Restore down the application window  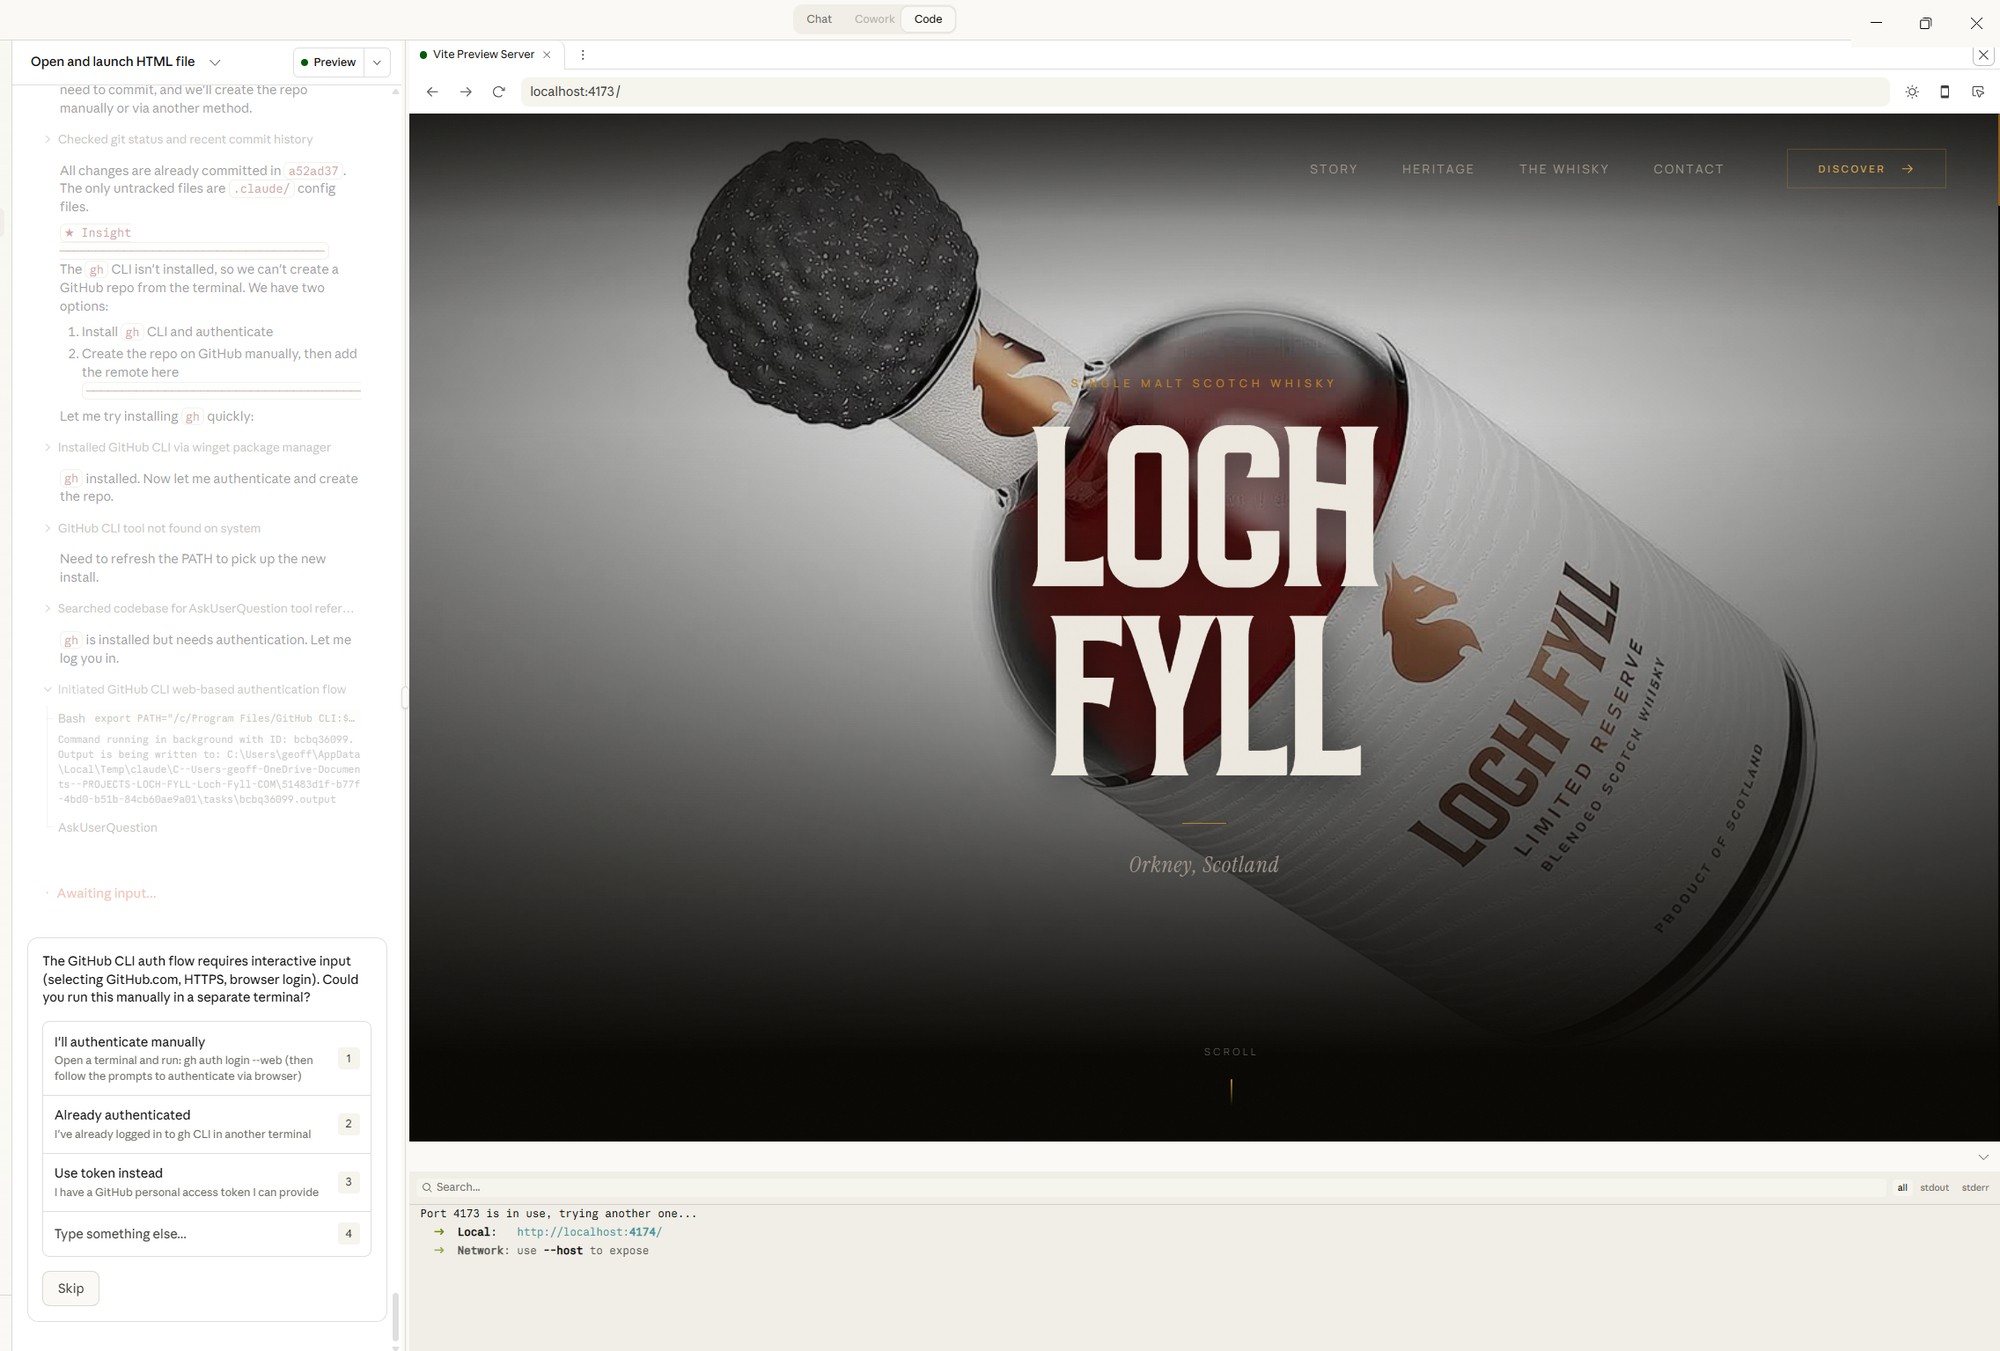(x=1925, y=22)
